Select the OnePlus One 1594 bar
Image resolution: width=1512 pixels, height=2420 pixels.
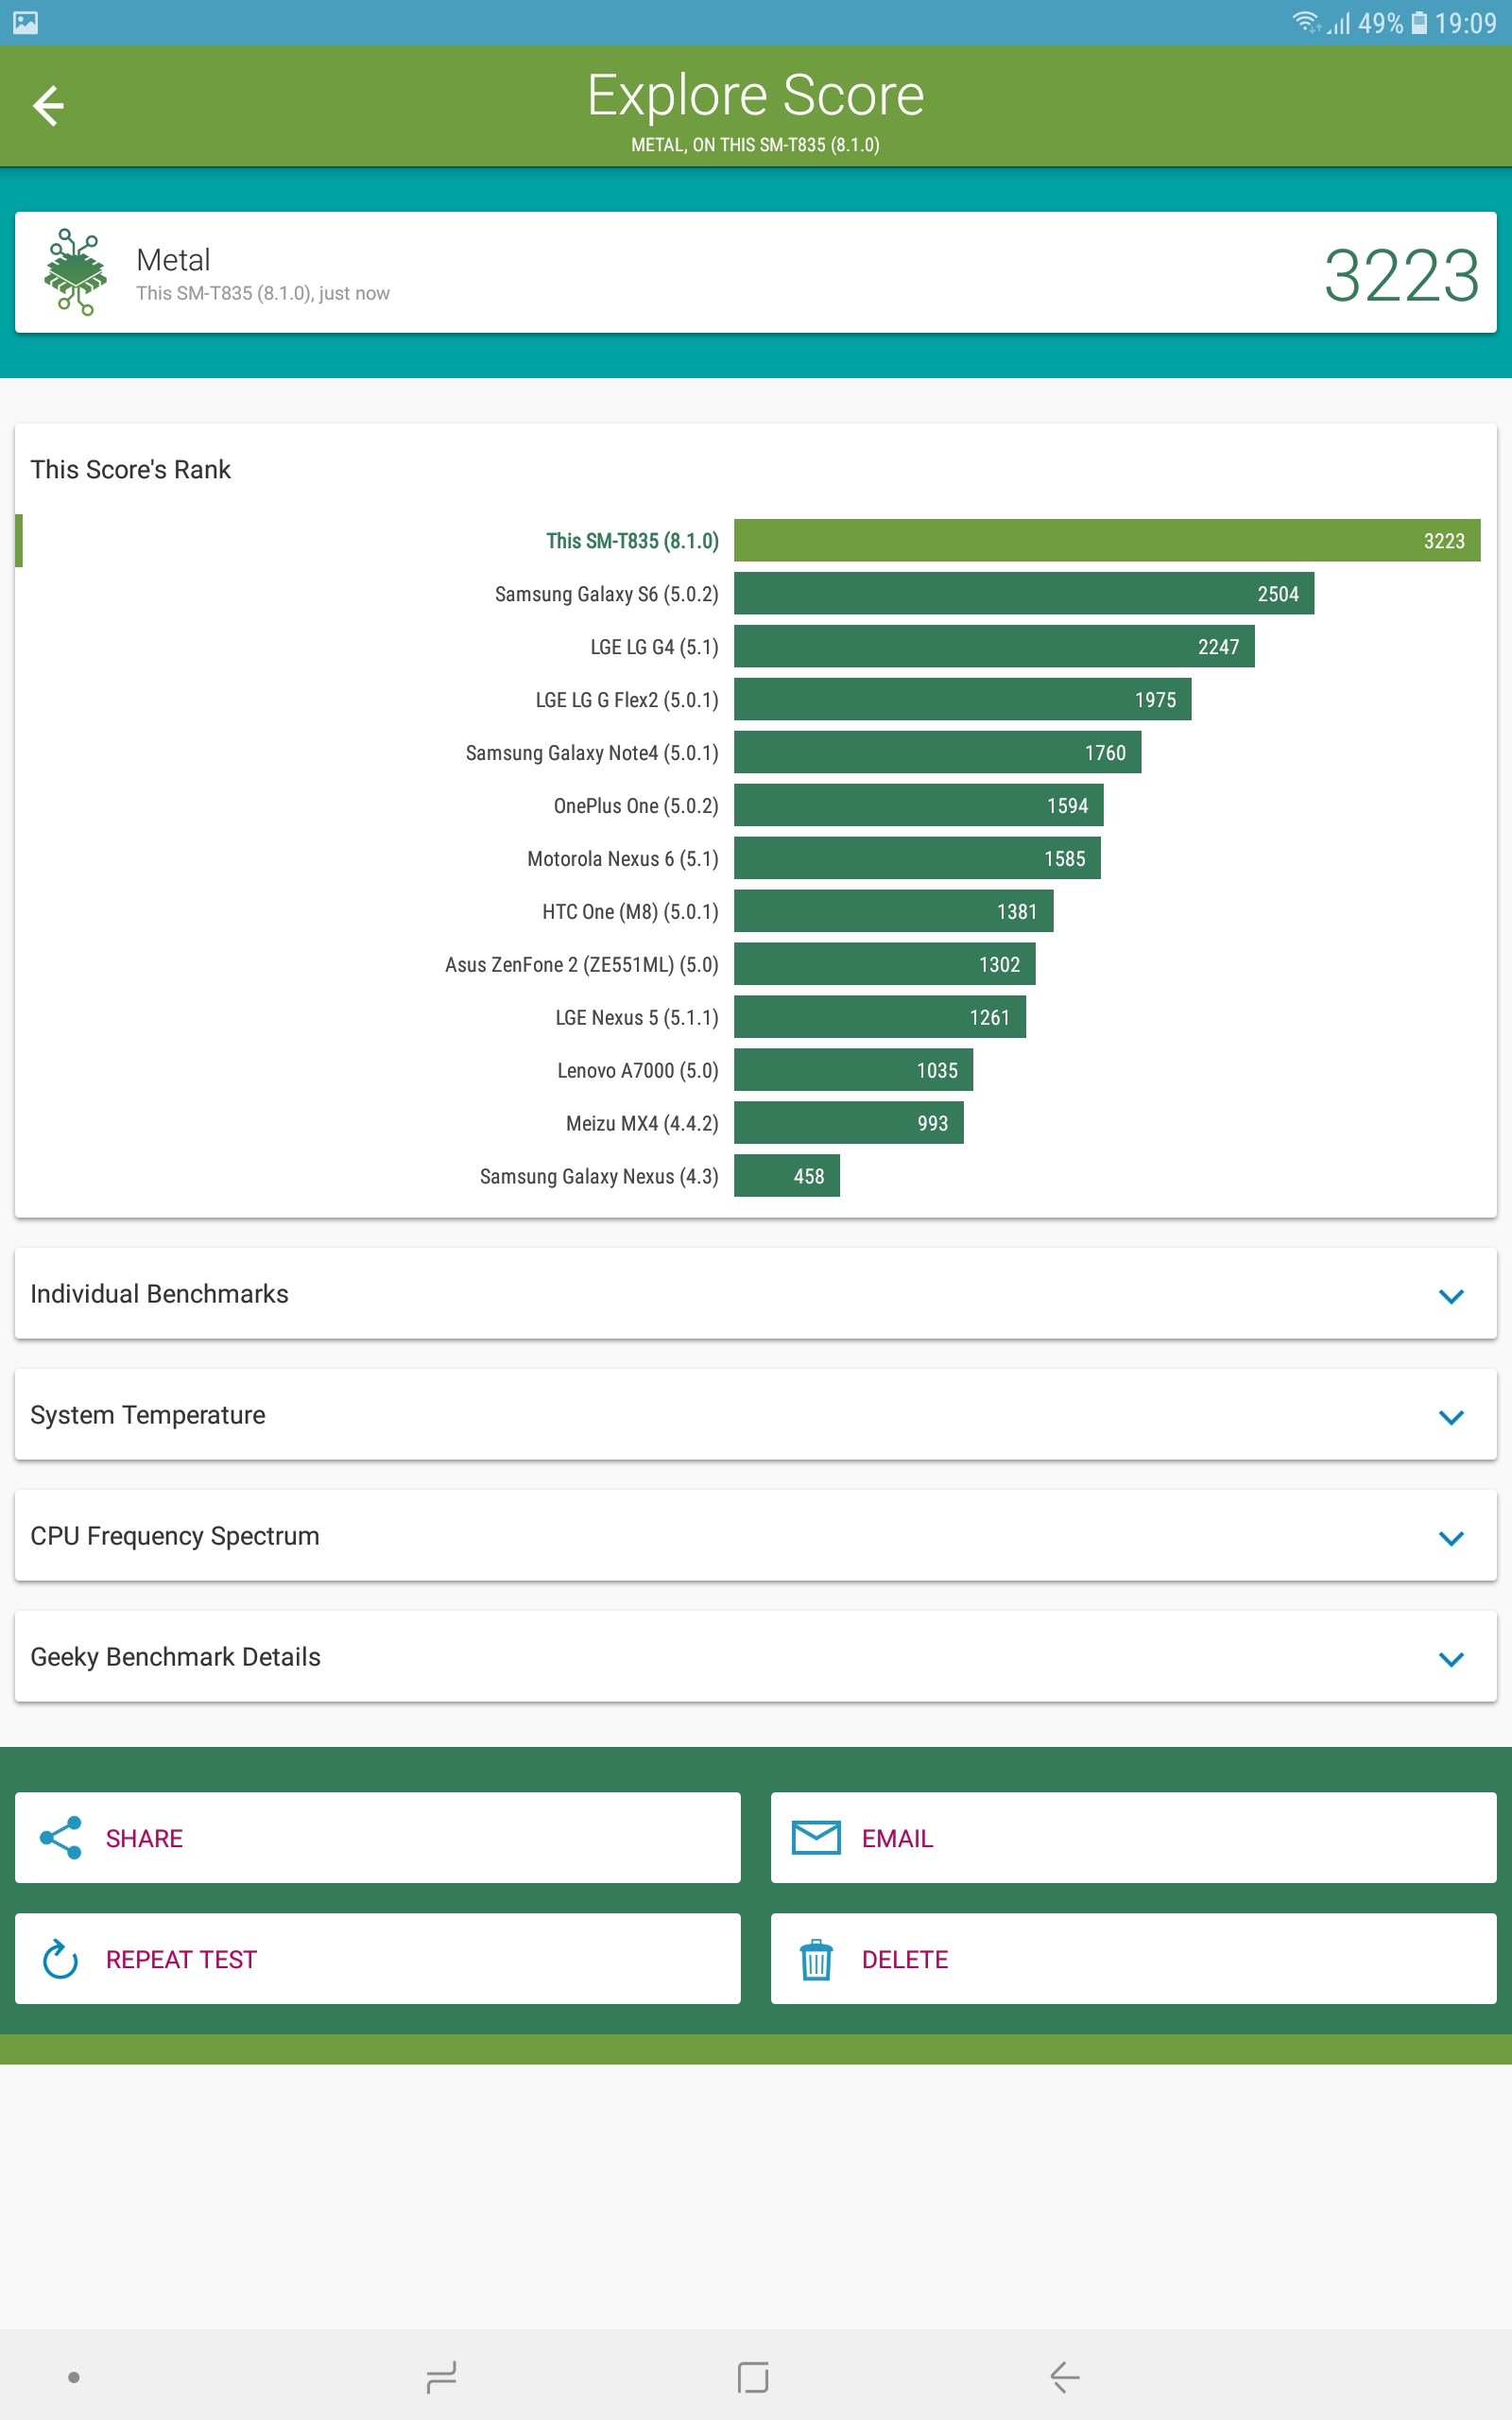[919, 805]
